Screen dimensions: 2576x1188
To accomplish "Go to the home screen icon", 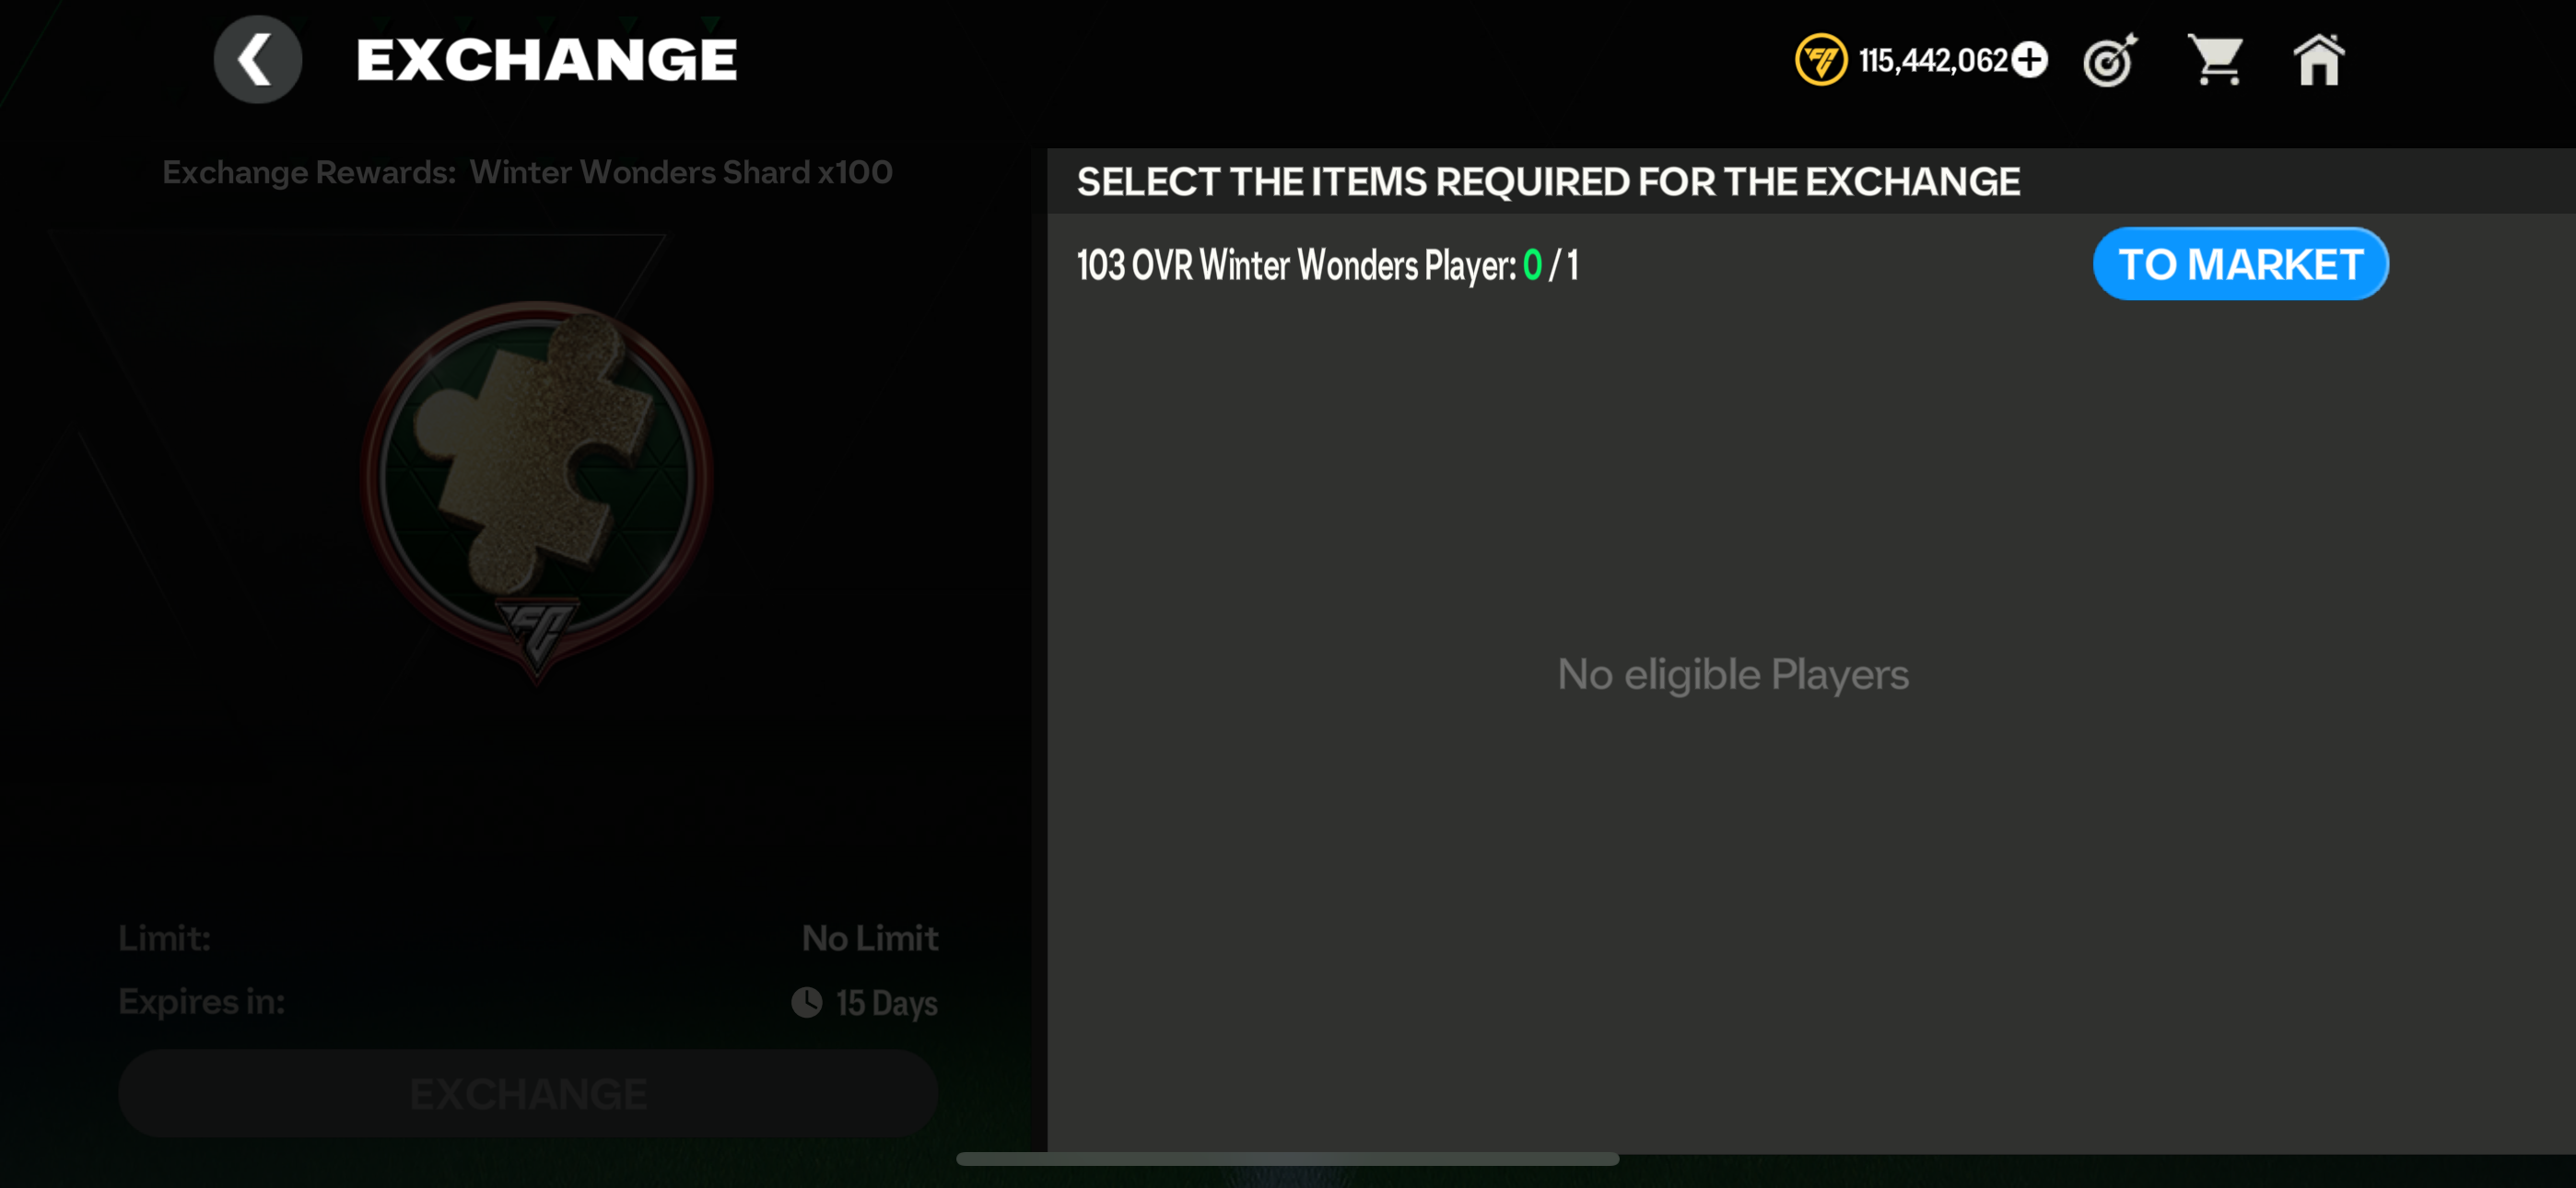I will point(2318,61).
